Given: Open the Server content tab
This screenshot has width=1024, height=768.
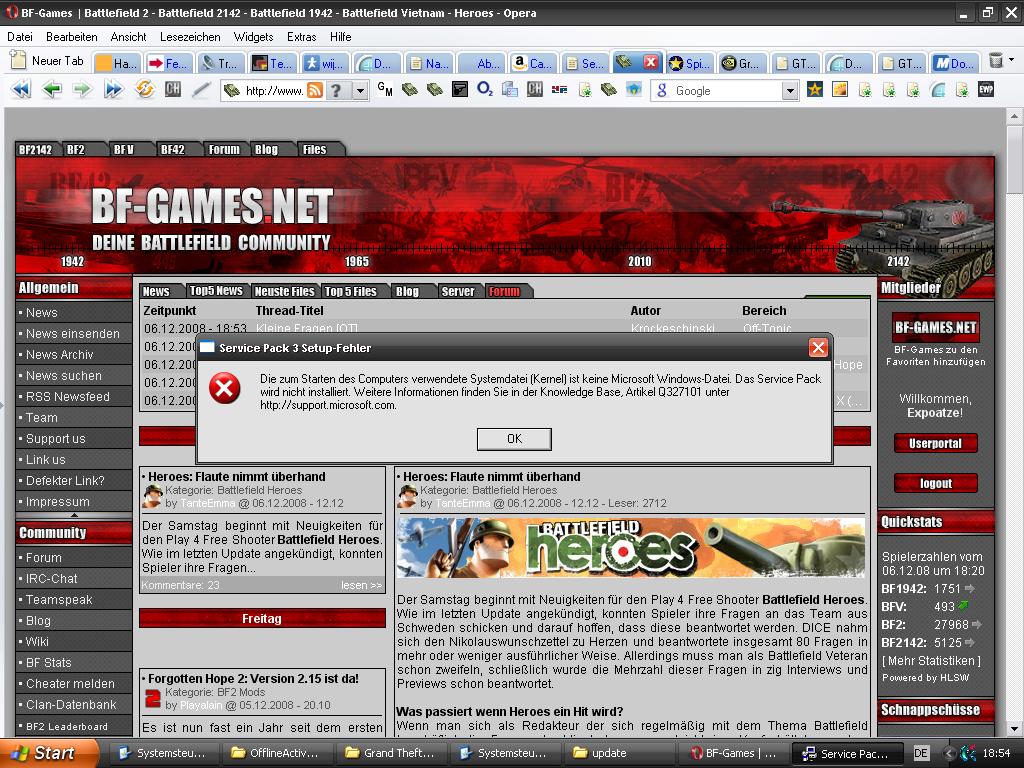Looking at the screenshot, I should click(458, 291).
